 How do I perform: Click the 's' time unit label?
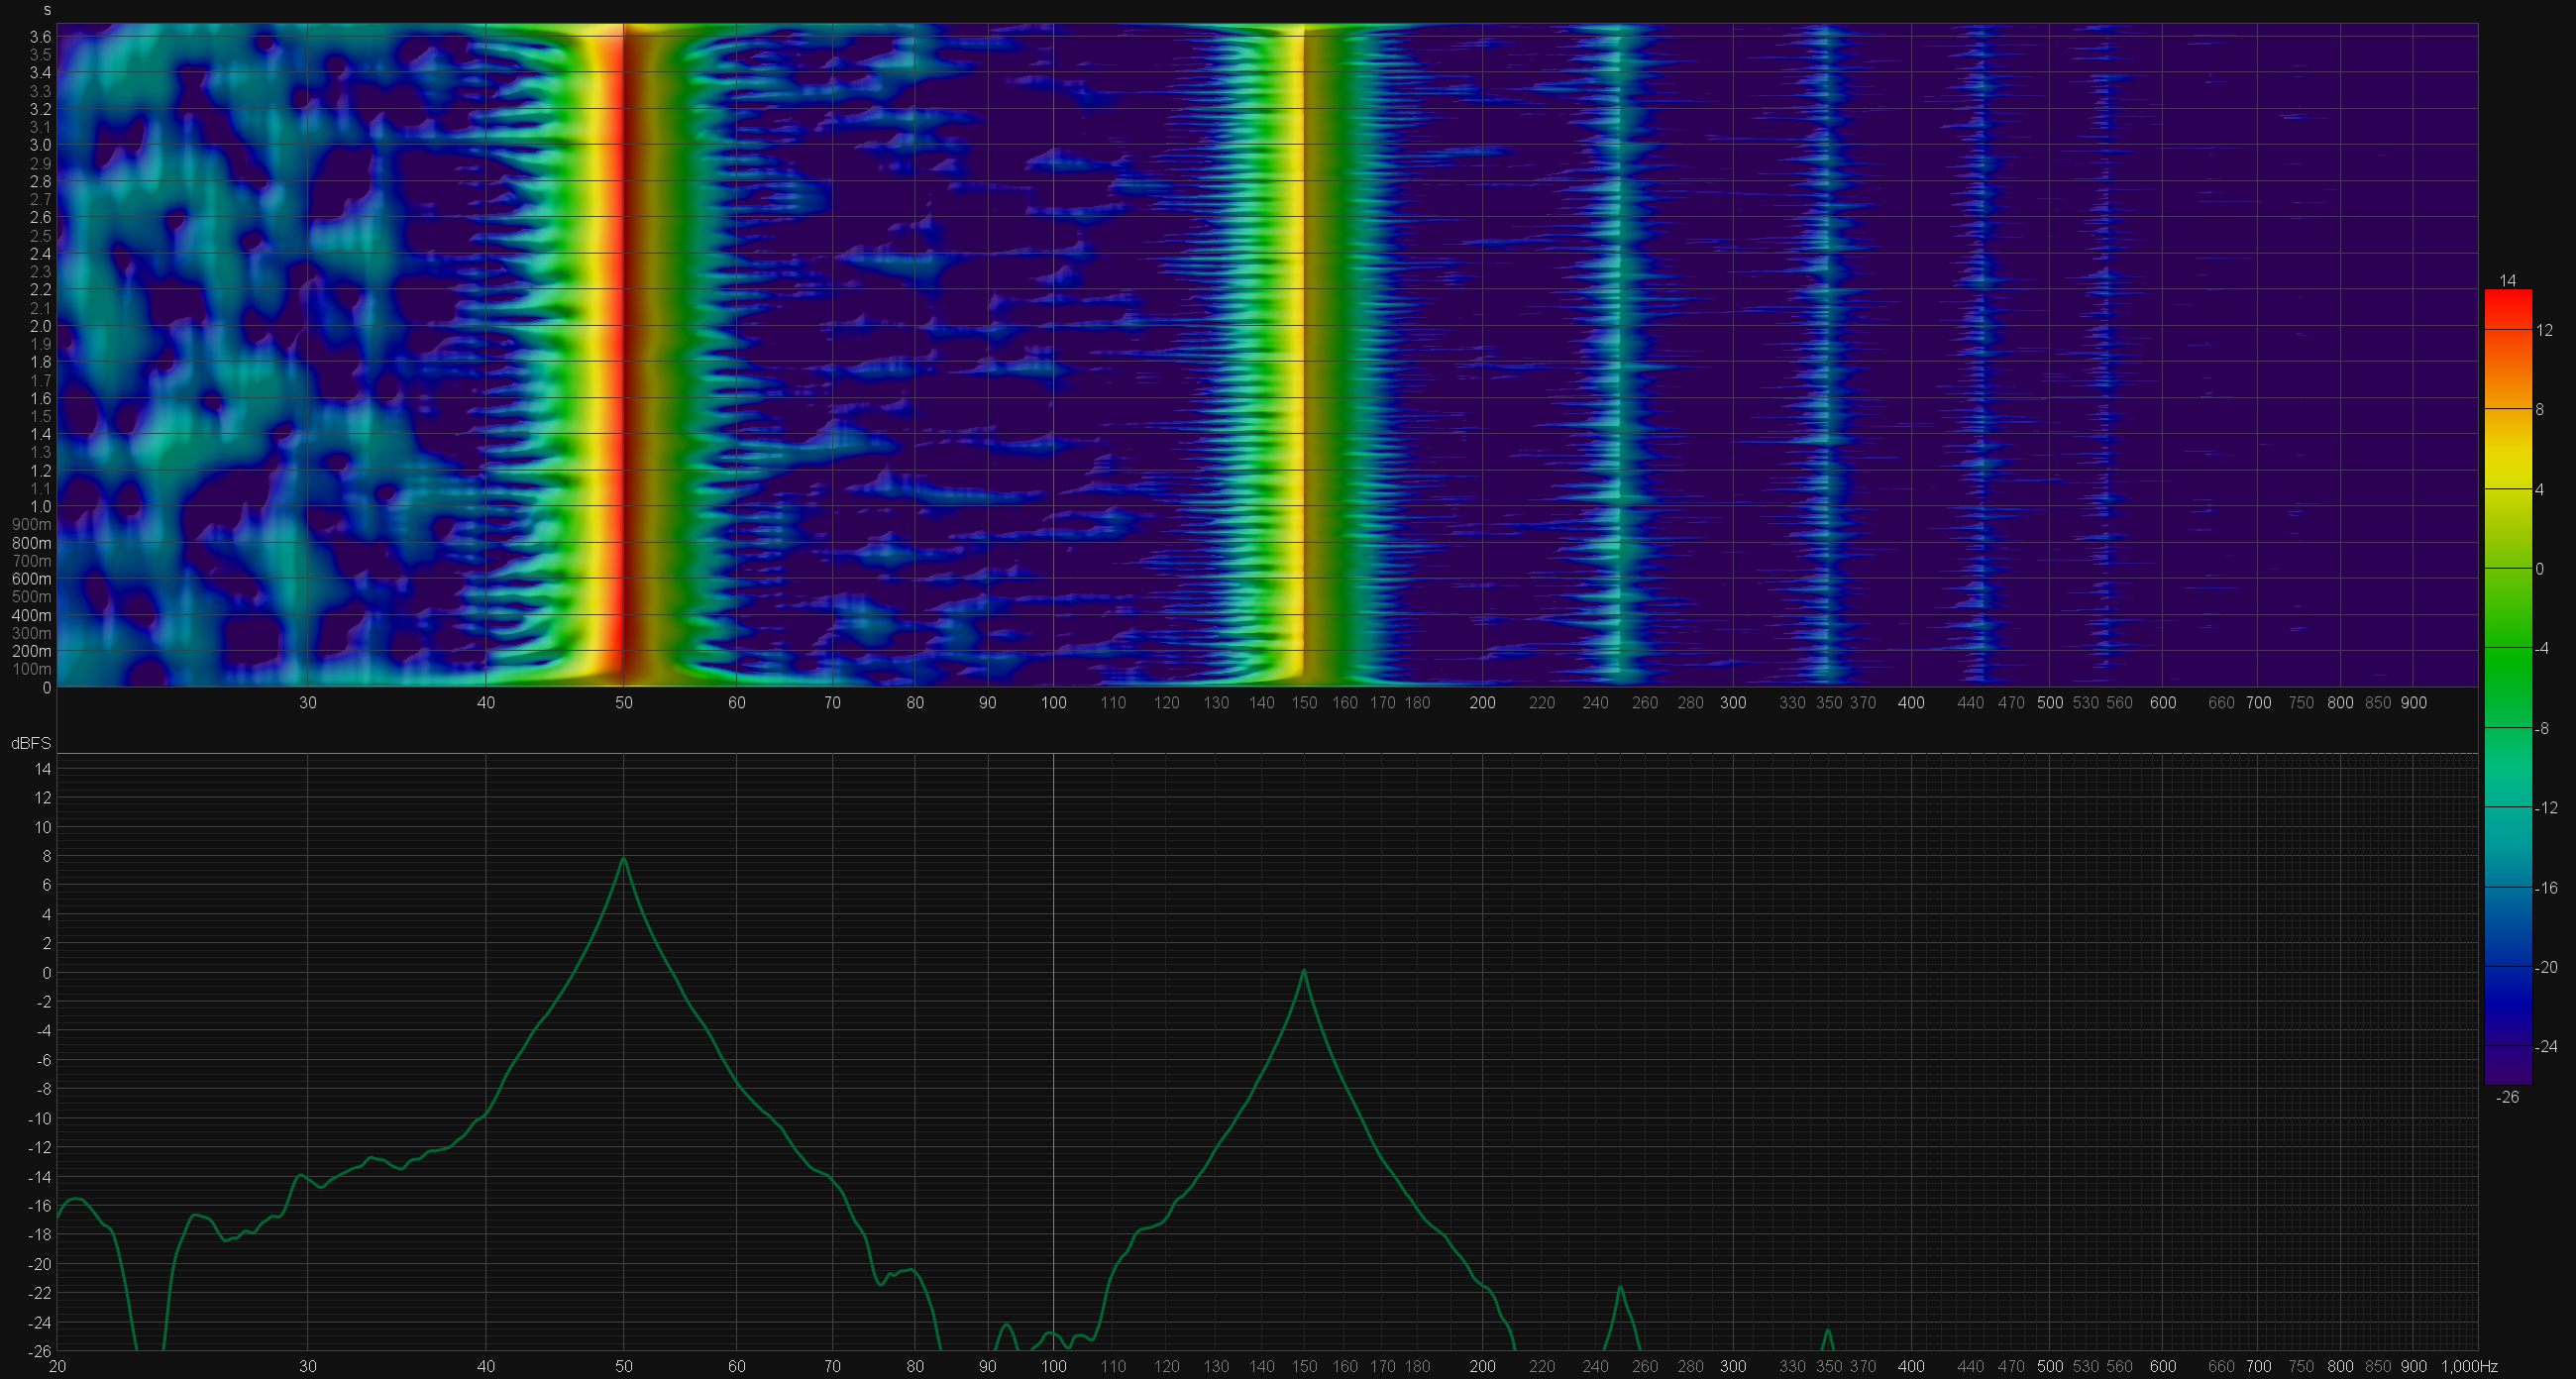[x=47, y=10]
